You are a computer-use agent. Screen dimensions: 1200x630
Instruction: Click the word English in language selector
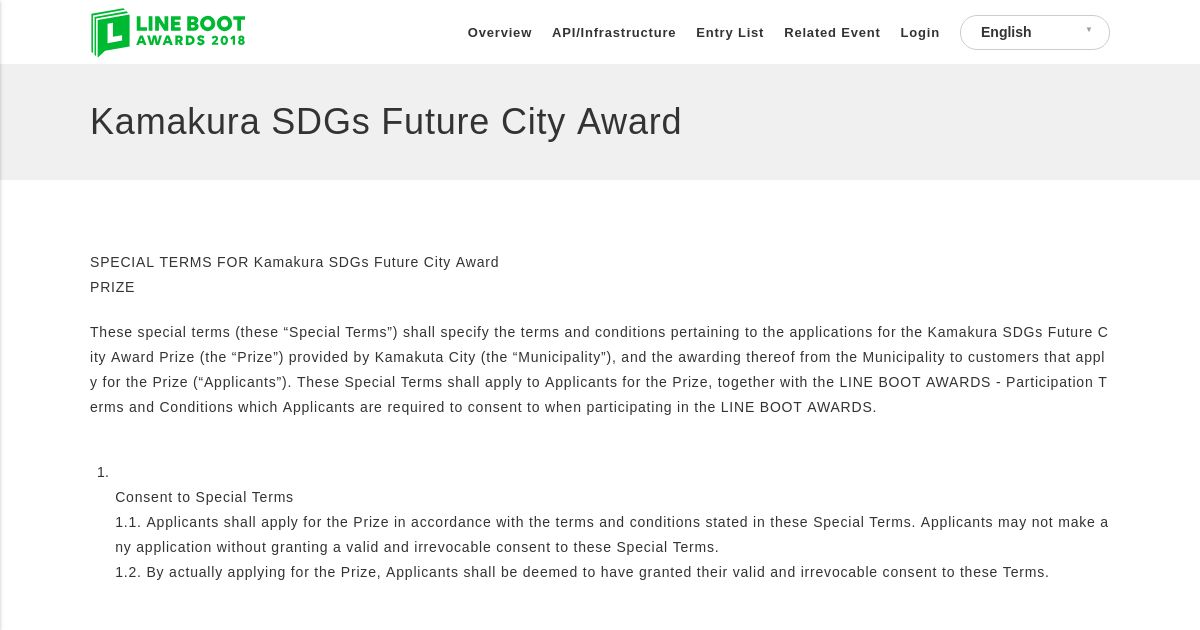(1006, 32)
